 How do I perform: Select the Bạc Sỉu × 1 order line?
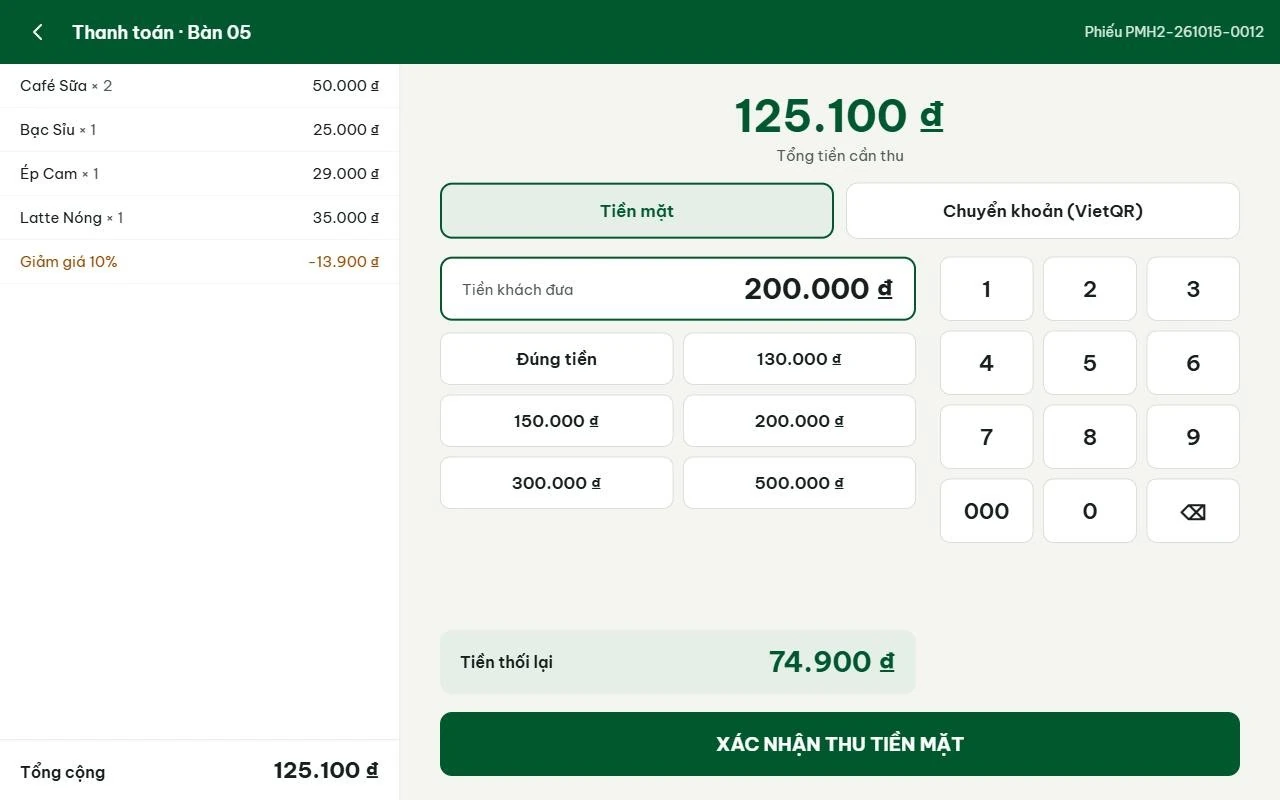[199, 130]
